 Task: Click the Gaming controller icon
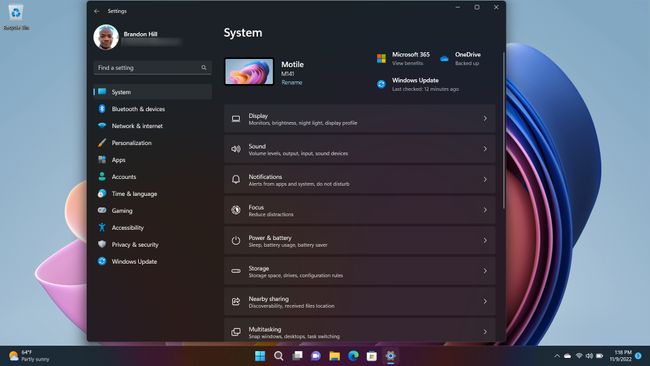[x=102, y=210]
